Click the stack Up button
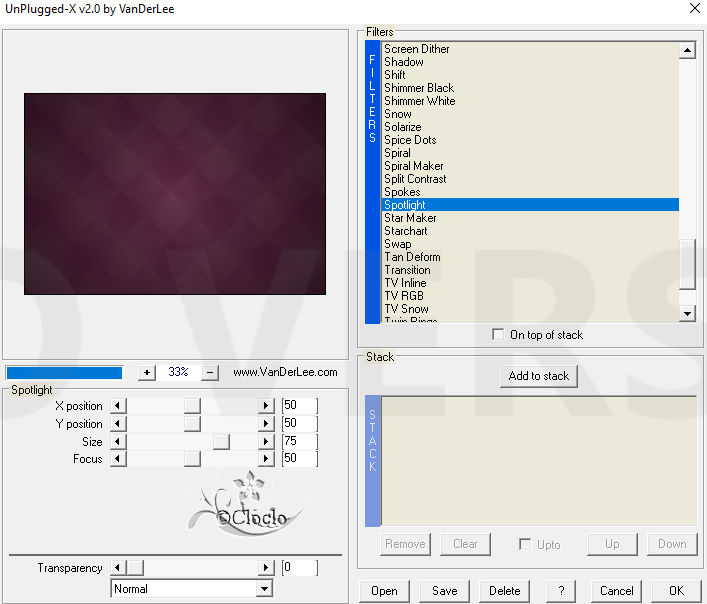 coord(612,545)
